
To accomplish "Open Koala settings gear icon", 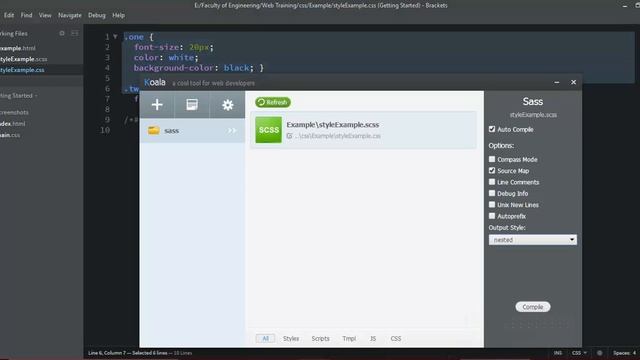I will pos(227,105).
